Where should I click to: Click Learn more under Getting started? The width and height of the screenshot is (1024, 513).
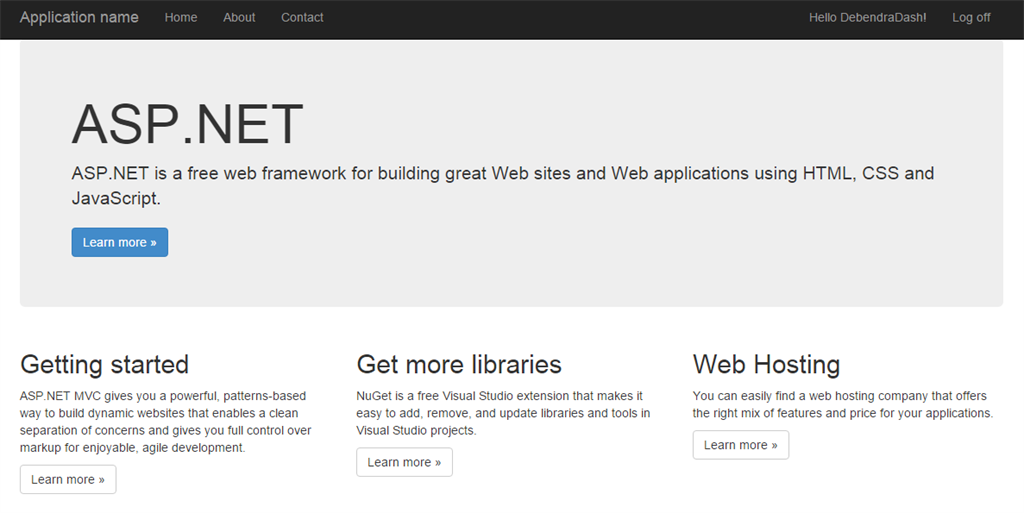click(68, 479)
